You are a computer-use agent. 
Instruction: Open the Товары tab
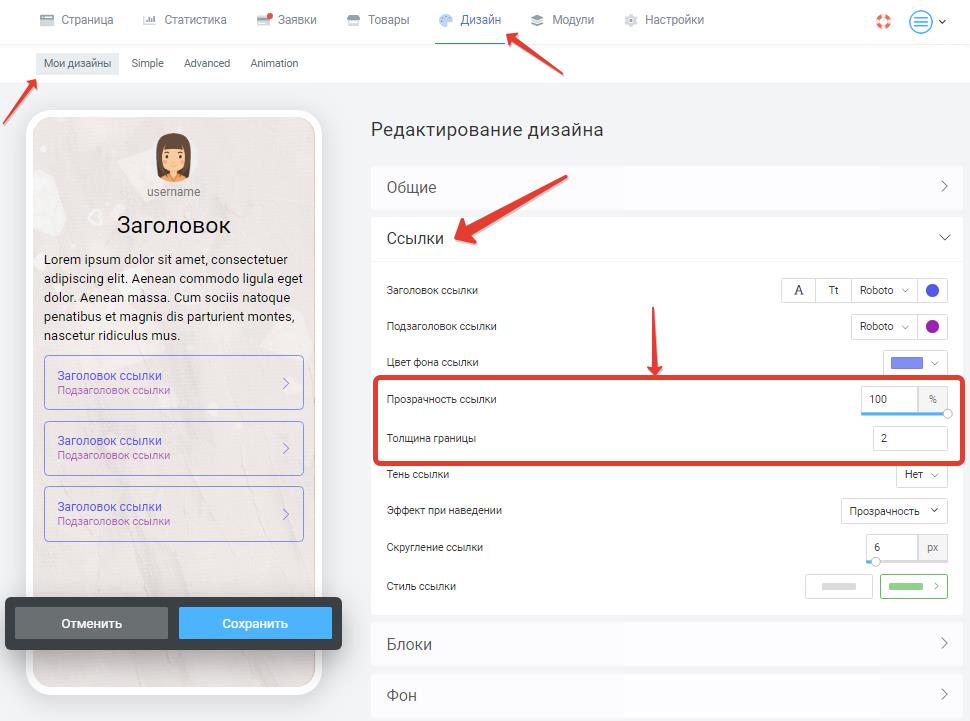(378, 20)
